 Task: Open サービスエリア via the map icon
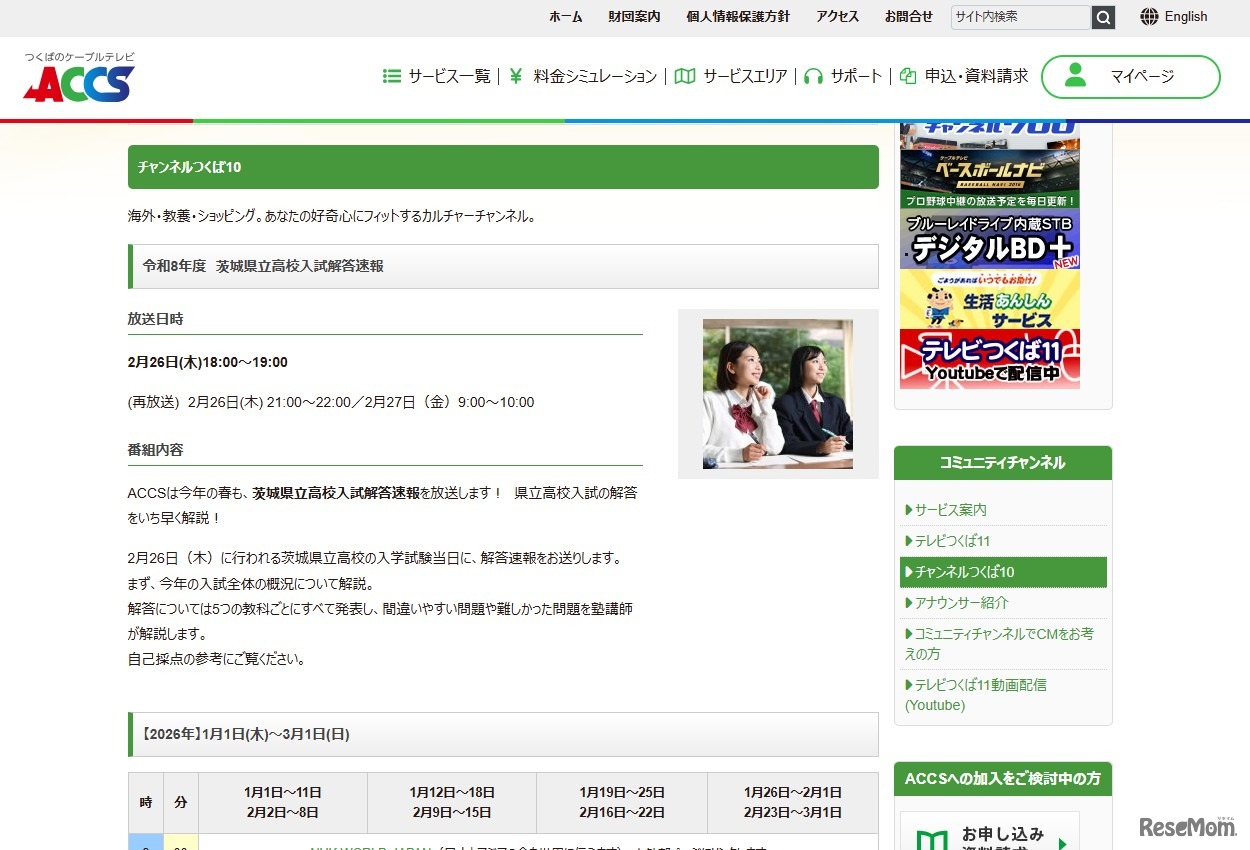tap(685, 75)
